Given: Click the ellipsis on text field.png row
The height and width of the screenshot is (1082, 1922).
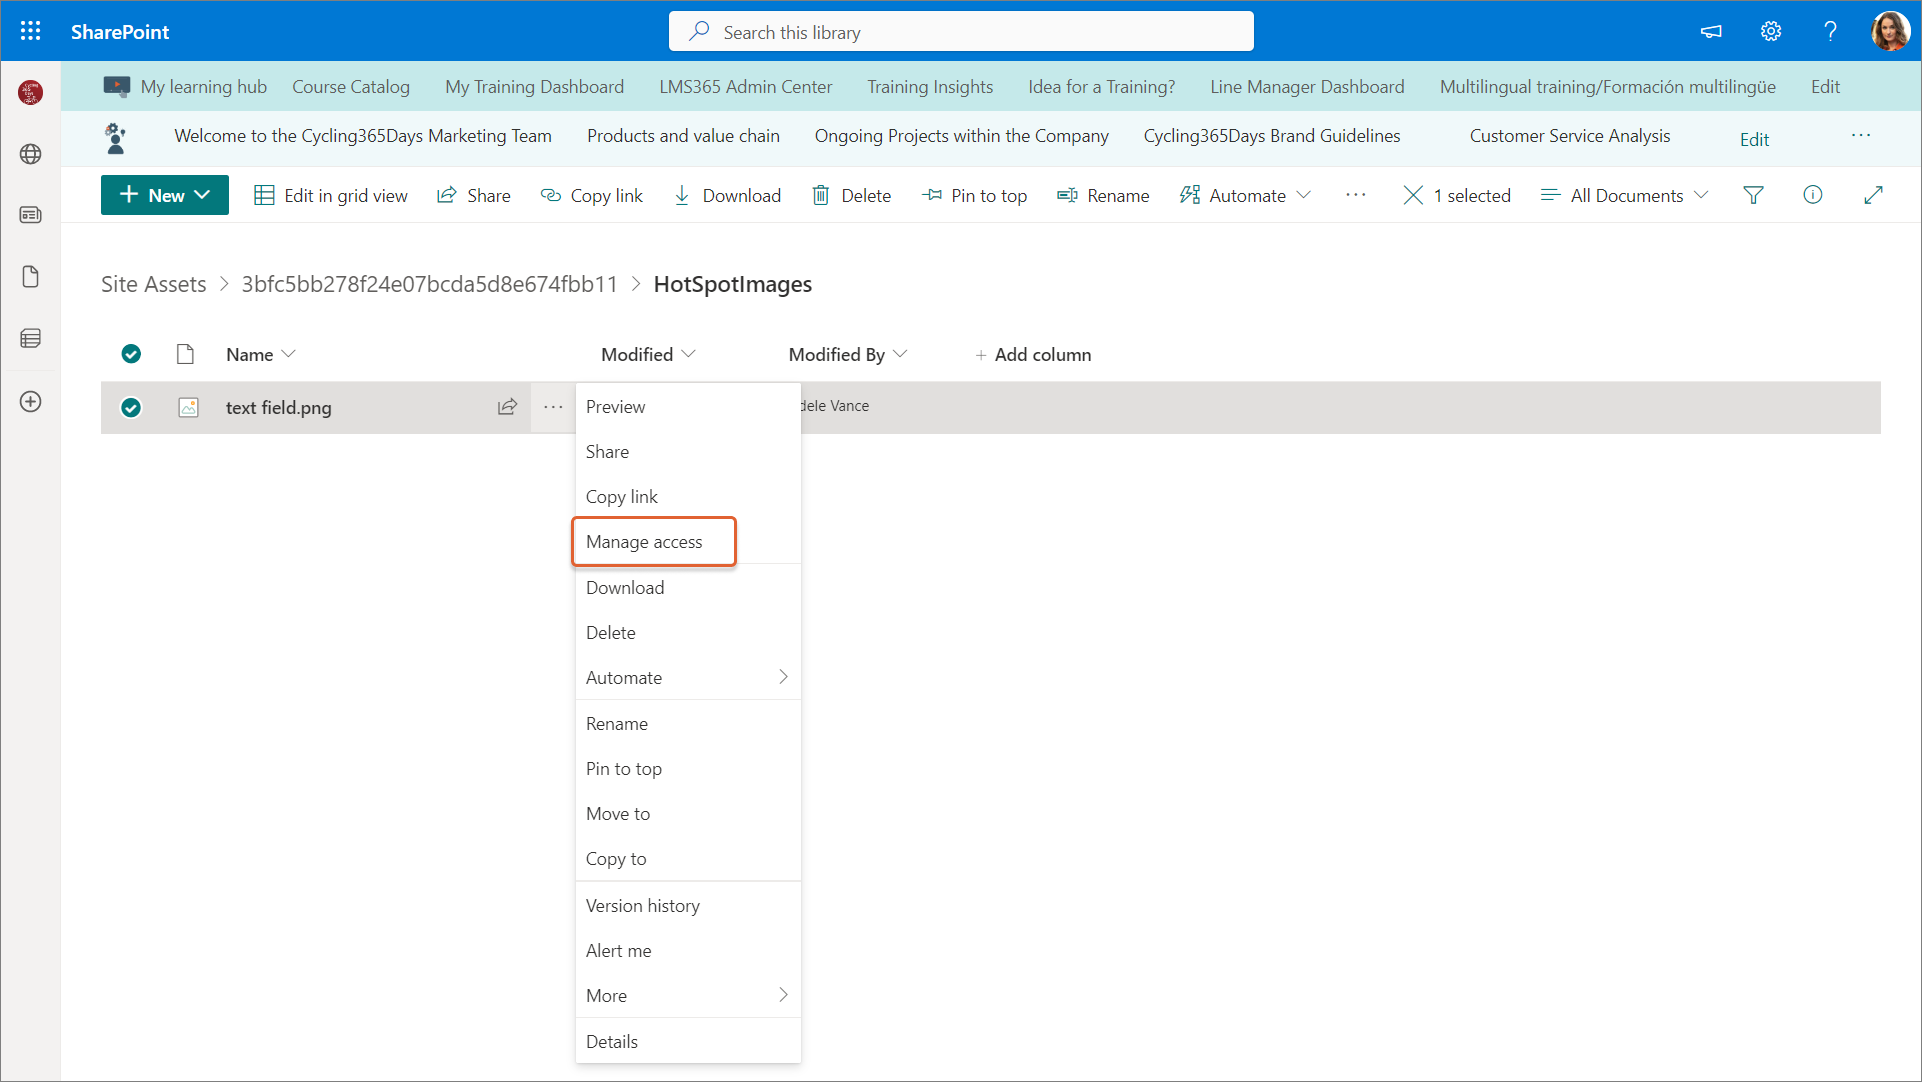Looking at the screenshot, I should [553, 407].
